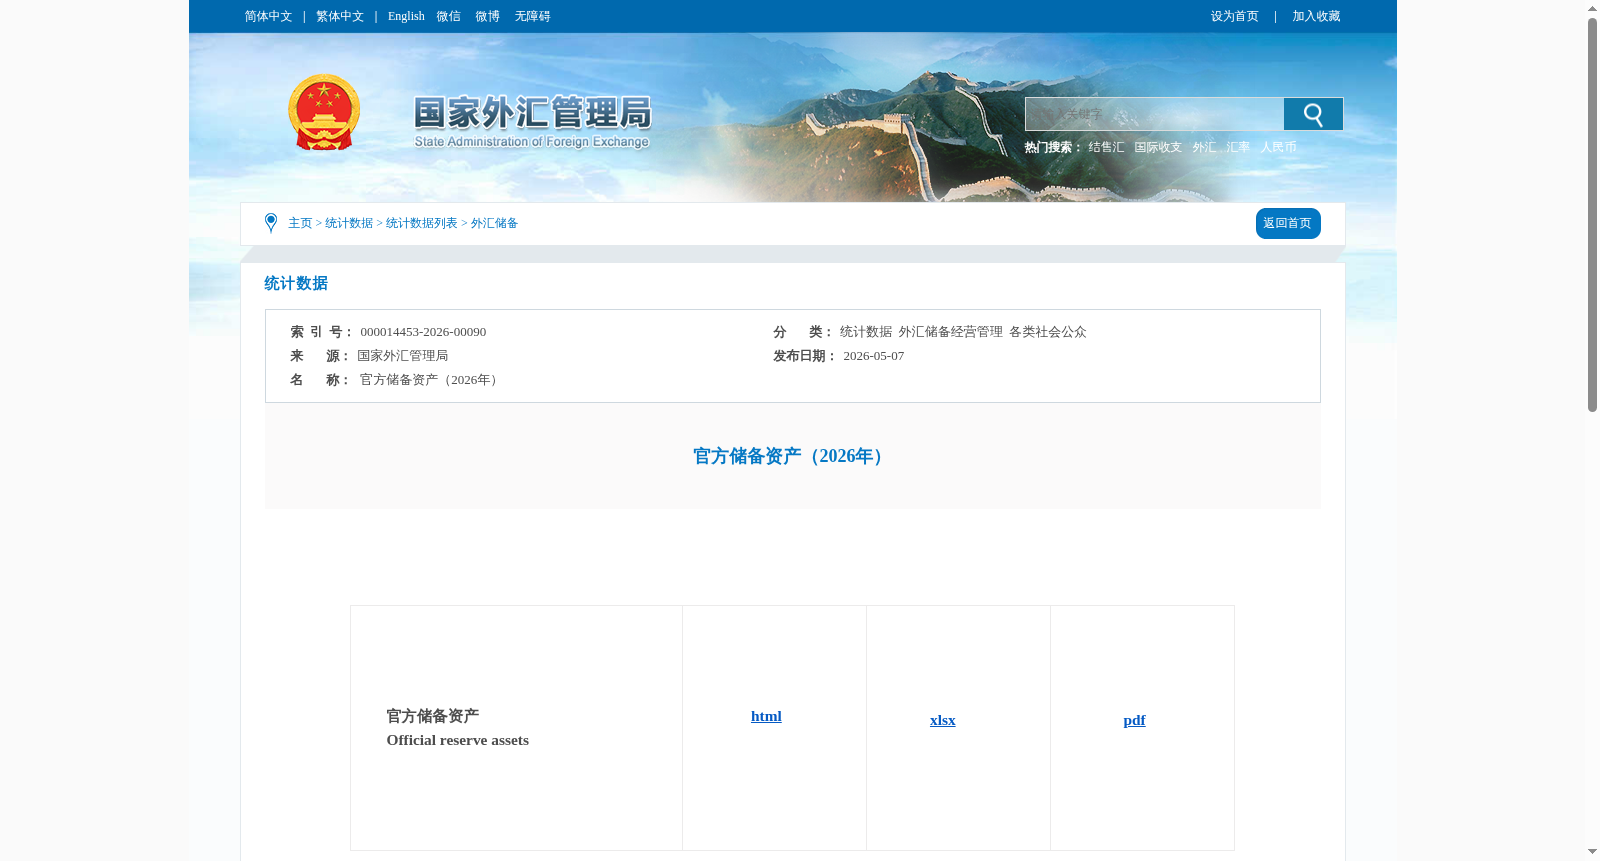
Task: Go to 统计数据列表 in the breadcrumb
Action: (x=422, y=223)
